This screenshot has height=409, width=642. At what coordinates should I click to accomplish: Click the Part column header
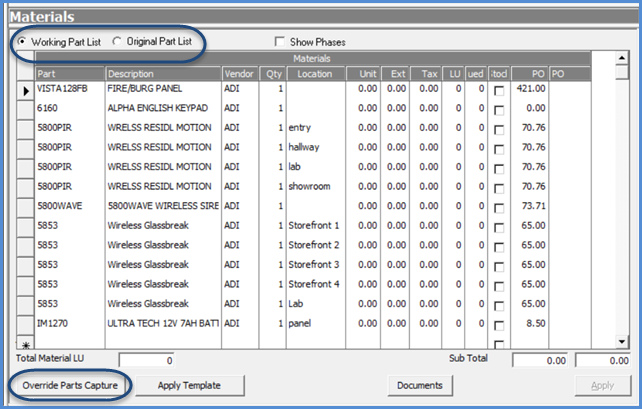[x=70, y=74]
